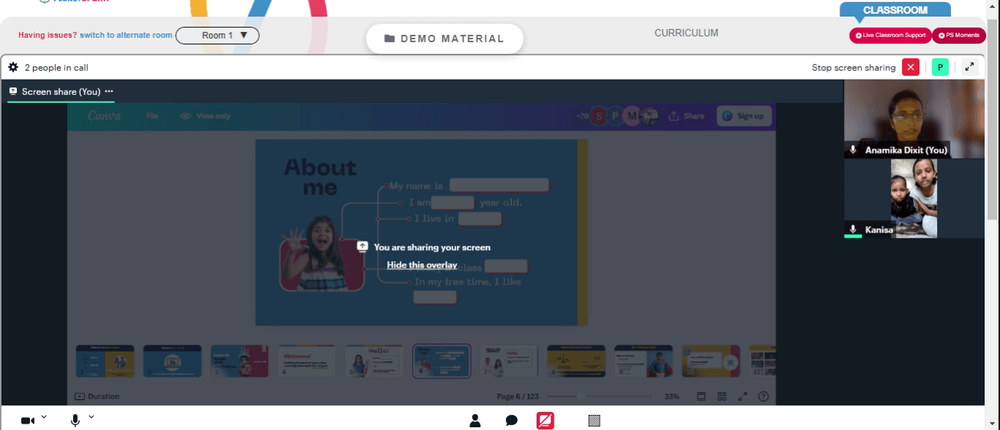Click the page scrollbar up arrow
Screen dimensions: 1000x430
(994, 8)
